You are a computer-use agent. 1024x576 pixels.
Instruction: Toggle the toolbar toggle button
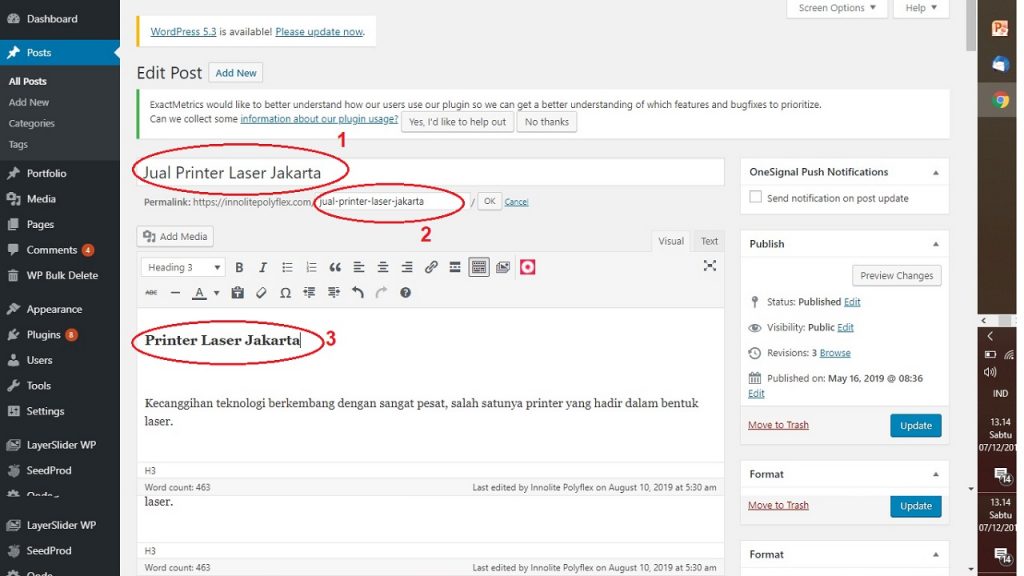click(x=479, y=267)
